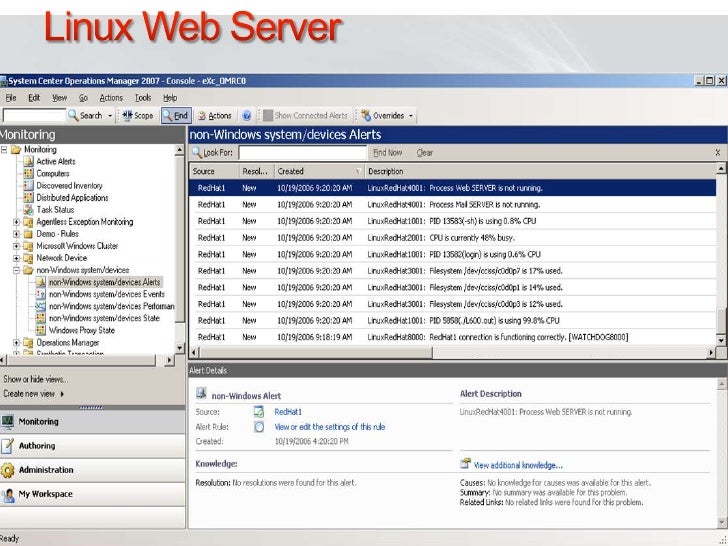This screenshot has width=728, height=546.
Task: Open View additional knowledge link
Action: [518, 465]
